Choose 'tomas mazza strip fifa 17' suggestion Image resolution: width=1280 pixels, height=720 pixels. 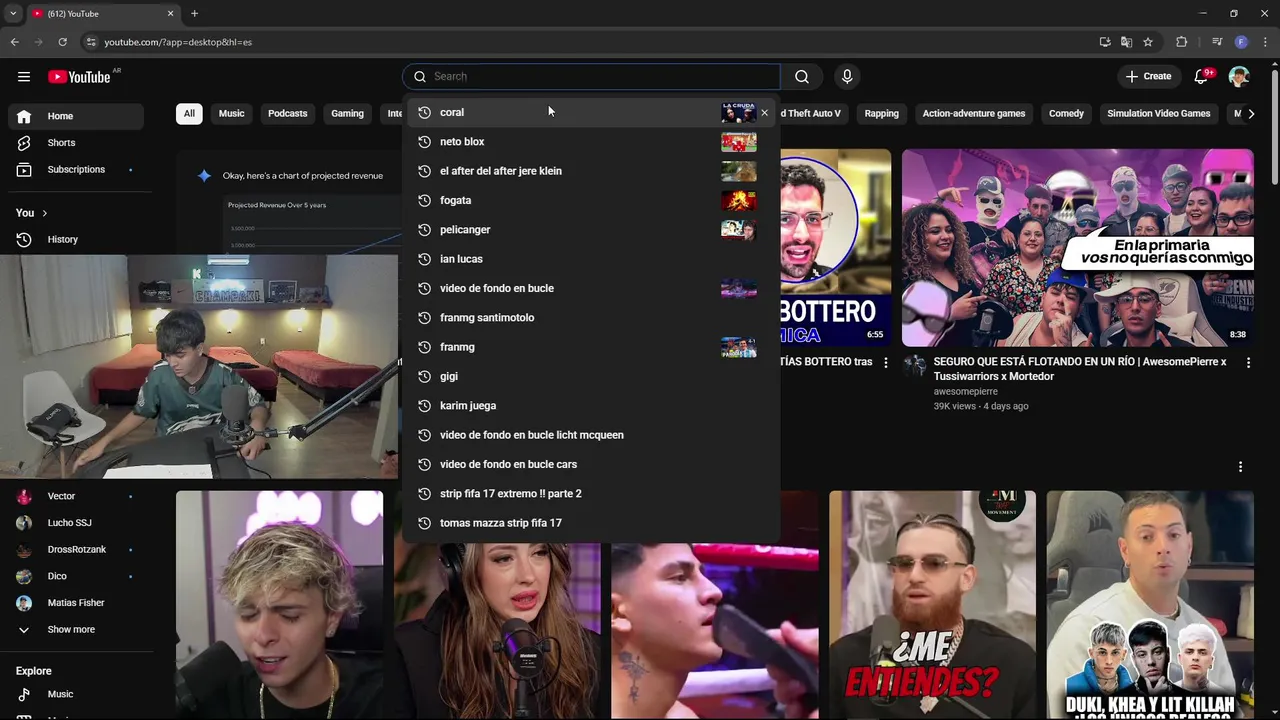[591, 523]
